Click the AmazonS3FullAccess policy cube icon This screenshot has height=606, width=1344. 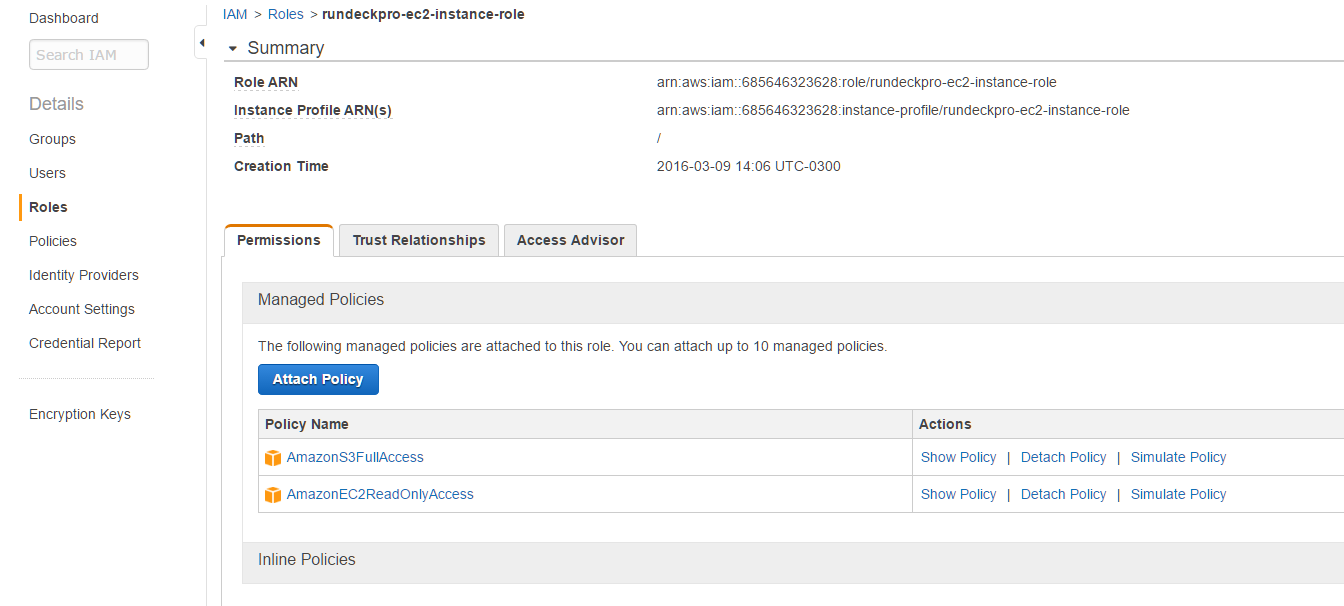tap(273, 458)
